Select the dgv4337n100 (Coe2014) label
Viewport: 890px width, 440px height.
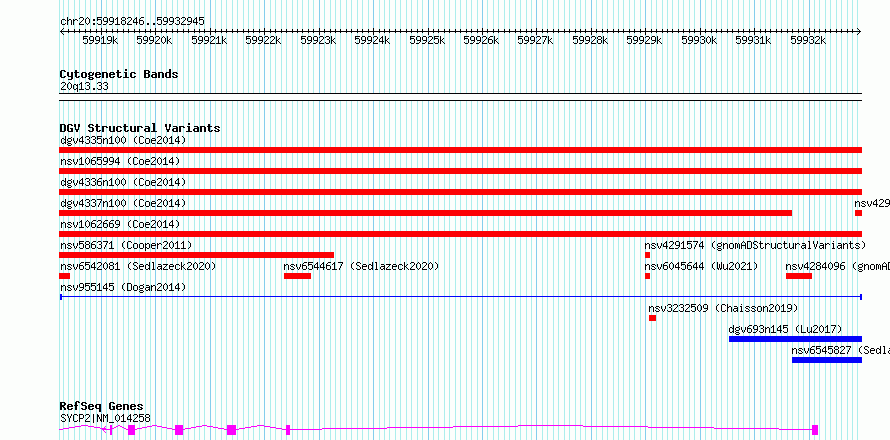[x=123, y=203]
